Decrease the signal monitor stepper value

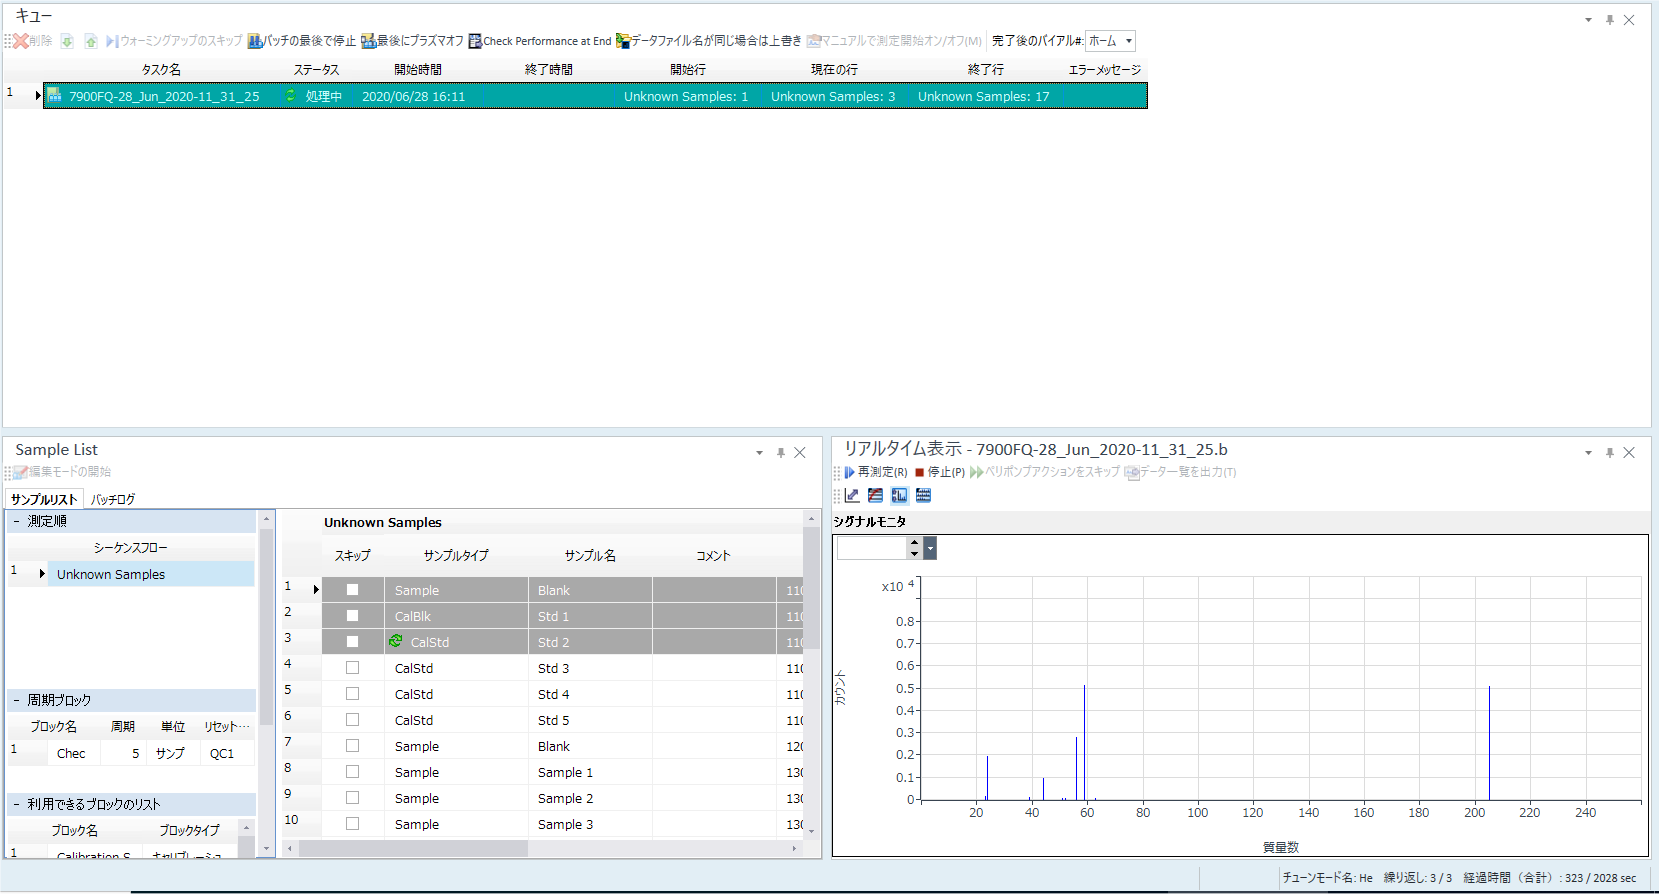tap(914, 554)
